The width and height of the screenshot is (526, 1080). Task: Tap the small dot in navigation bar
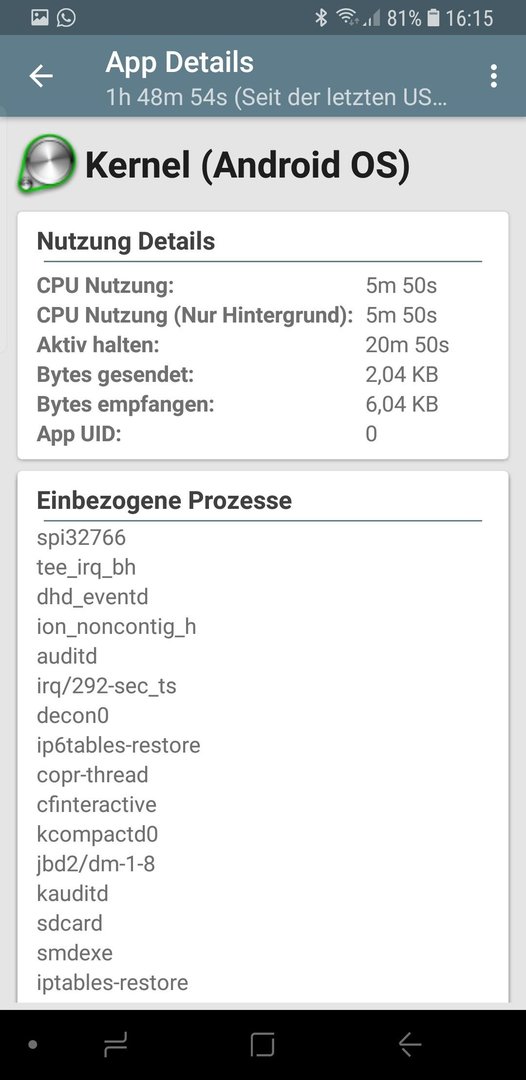32,1045
